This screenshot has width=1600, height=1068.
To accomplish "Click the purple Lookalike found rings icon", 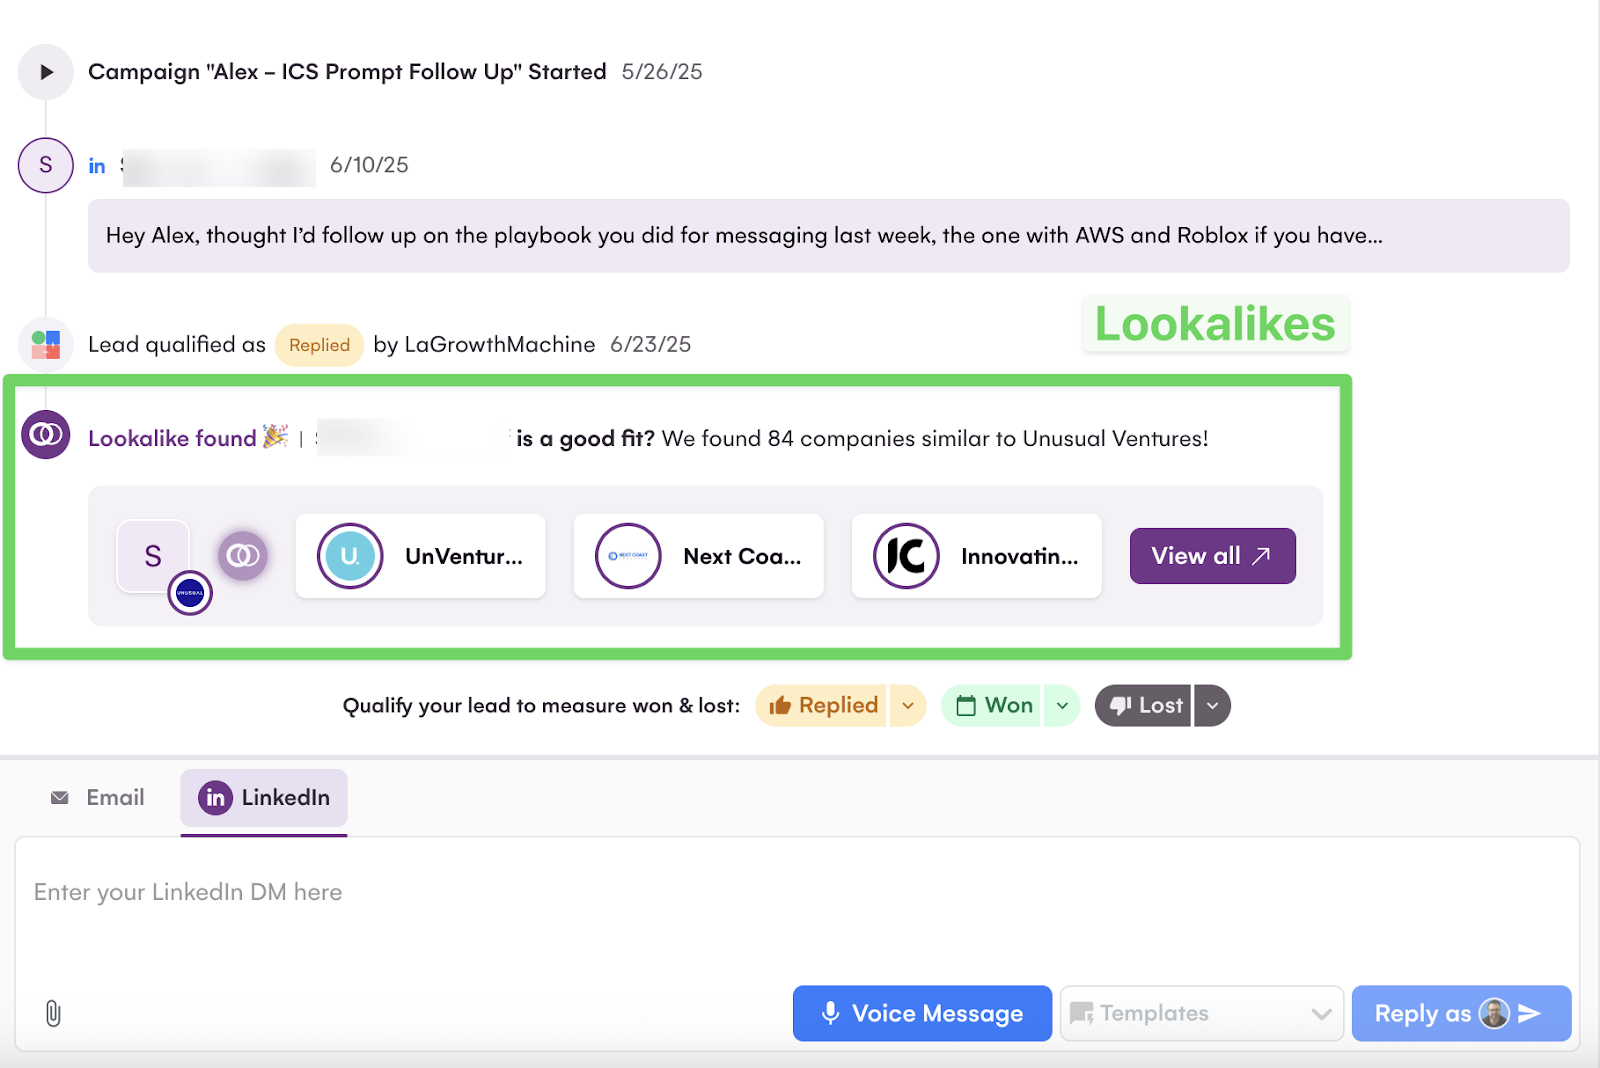I will (46, 435).
